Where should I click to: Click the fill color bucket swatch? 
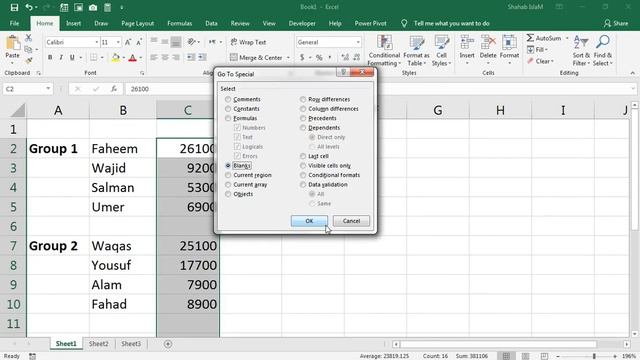[x=116, y=58]
